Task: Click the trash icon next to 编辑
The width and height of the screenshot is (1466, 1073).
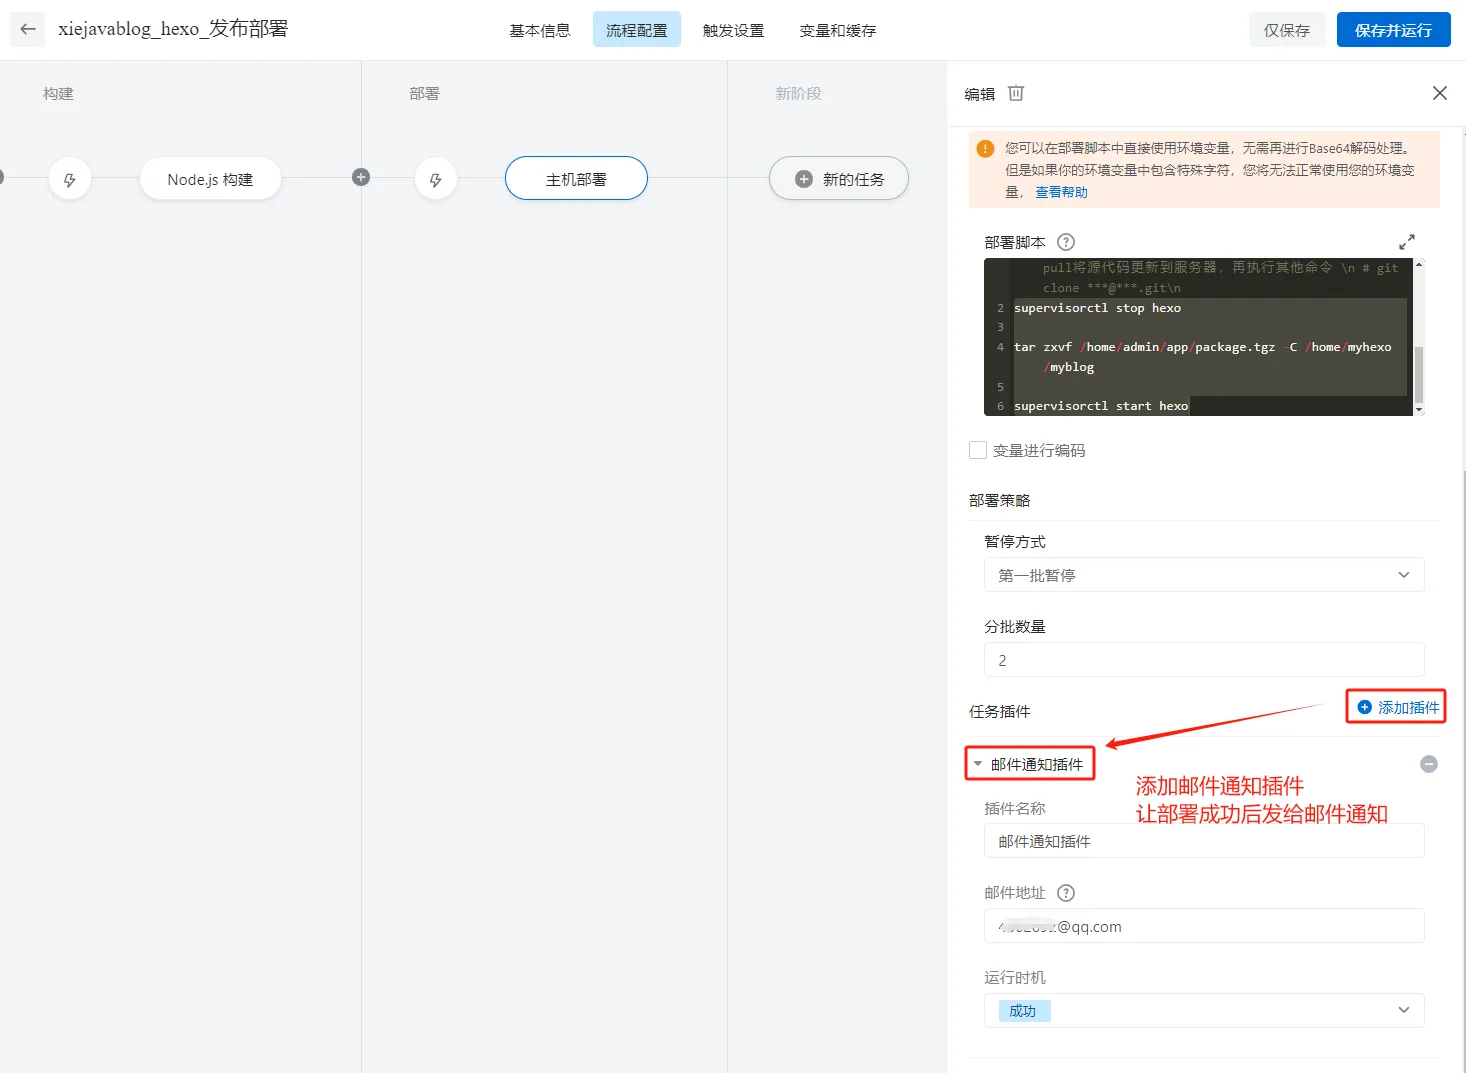Action: pyautogui.click(x=1016, y=93)
